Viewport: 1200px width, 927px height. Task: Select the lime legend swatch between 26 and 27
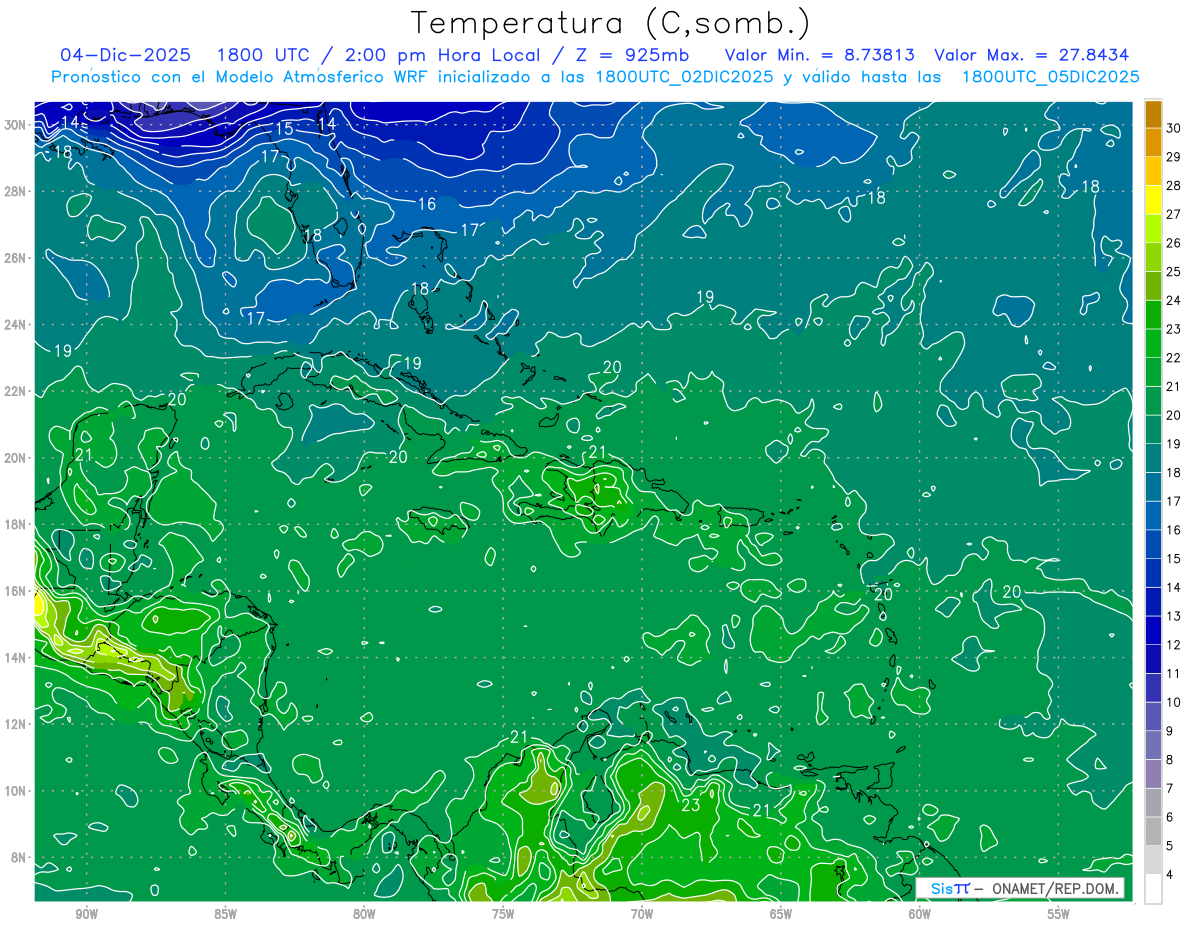pyautogui.click(x=1153, y=229)
